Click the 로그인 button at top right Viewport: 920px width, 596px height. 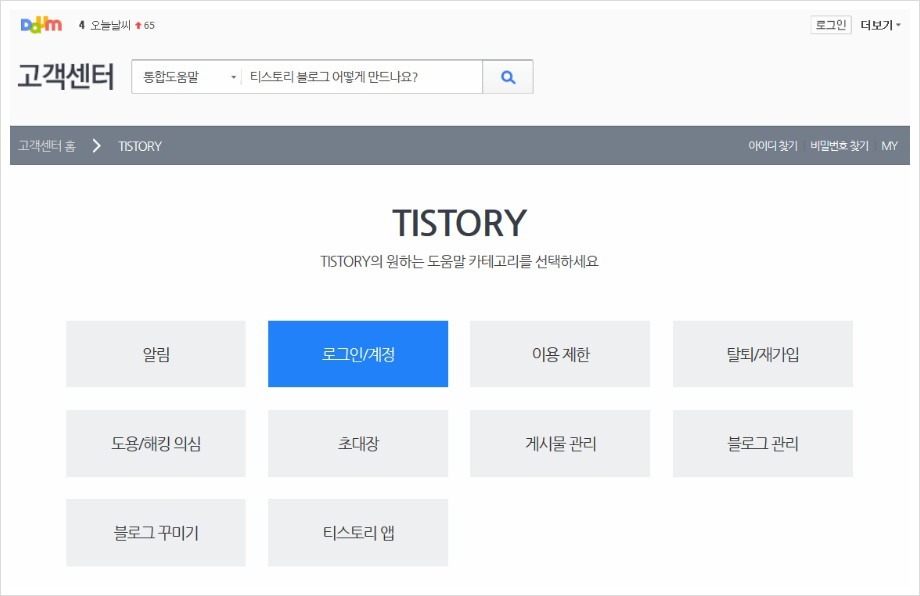pos(831,25)
